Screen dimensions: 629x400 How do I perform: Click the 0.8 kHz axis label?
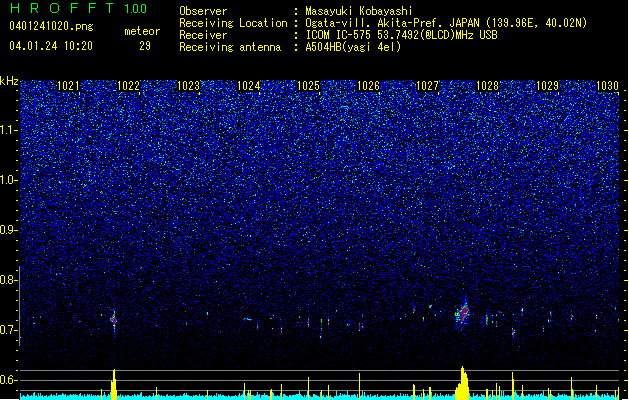point(9,280)
